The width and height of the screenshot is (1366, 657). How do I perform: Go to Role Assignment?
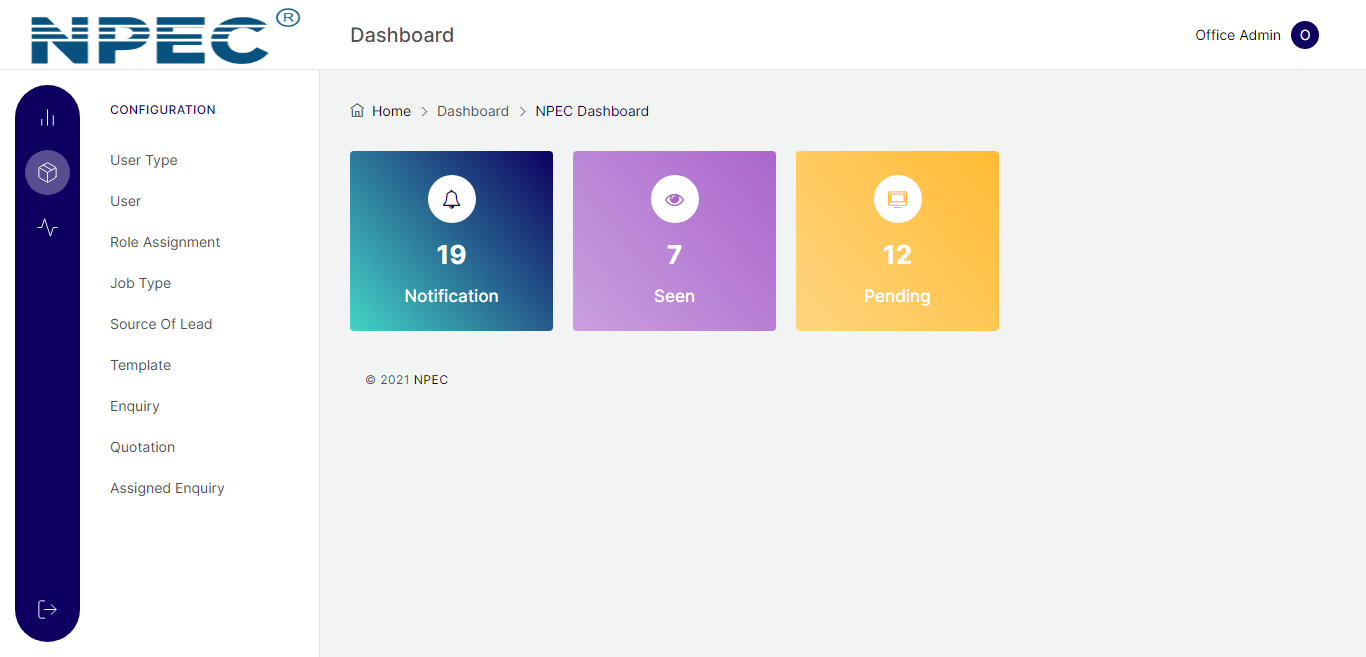coord(165,242)
